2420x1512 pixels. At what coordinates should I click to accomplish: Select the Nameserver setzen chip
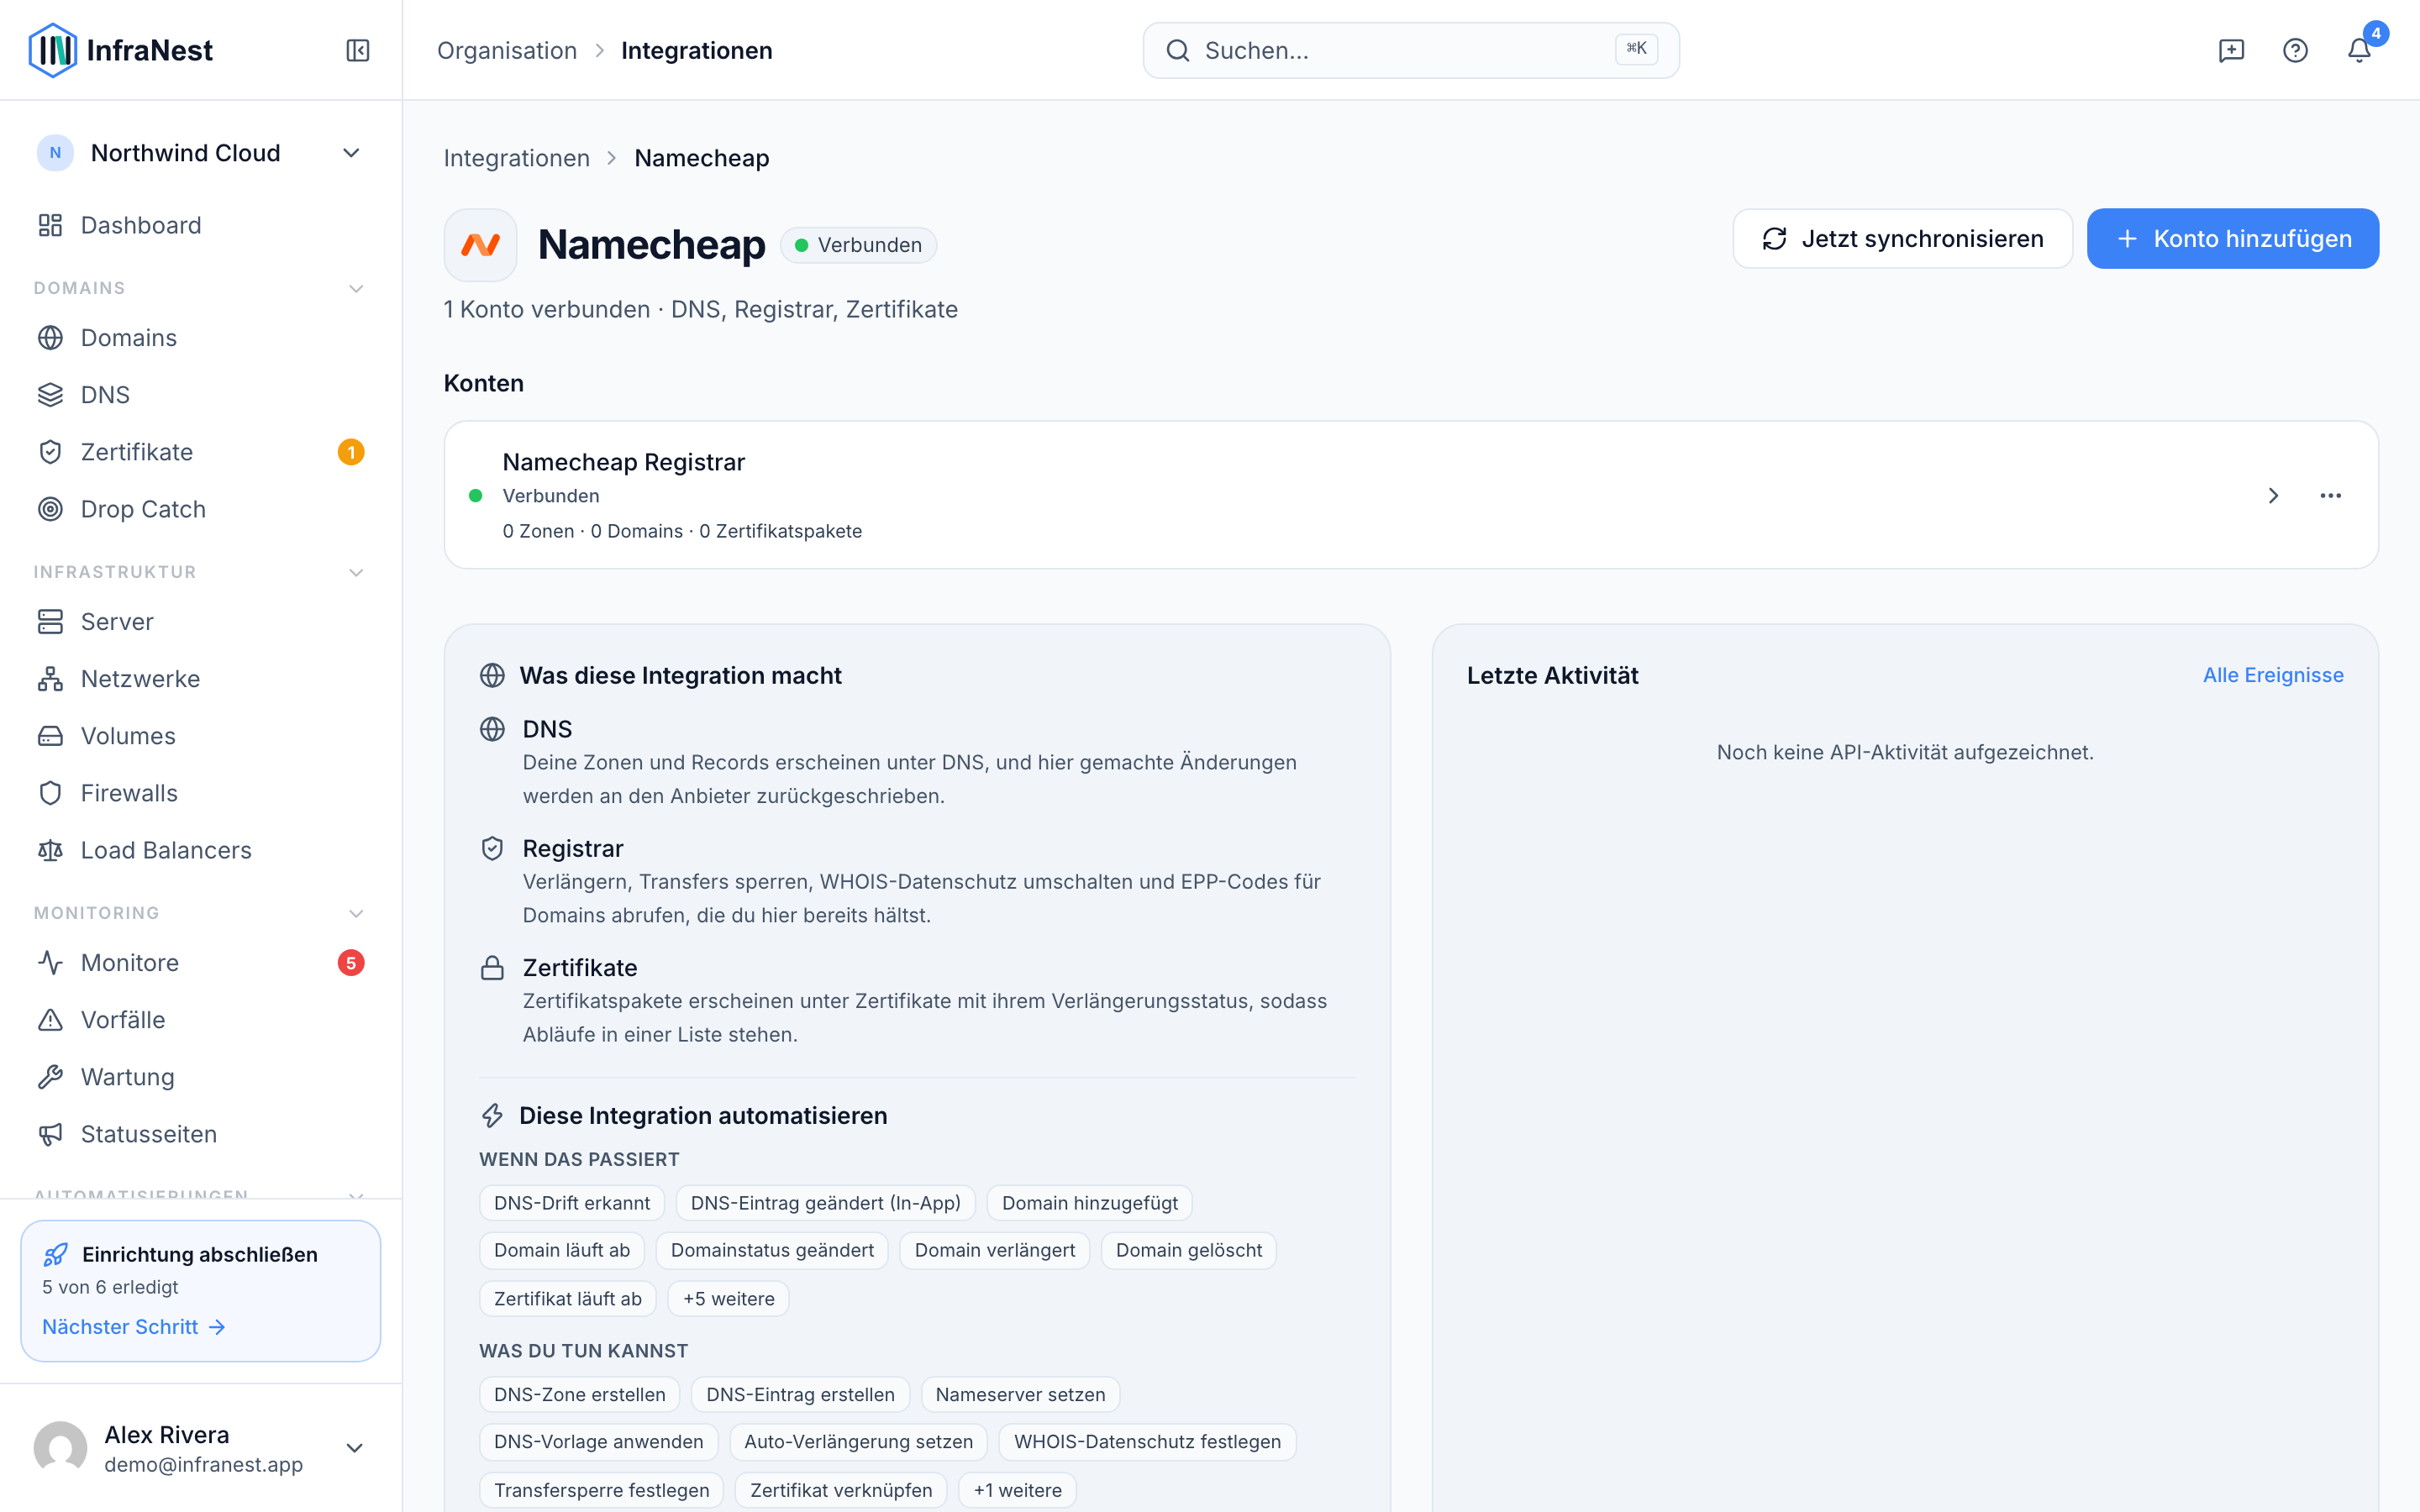tap(1020, 1394)
